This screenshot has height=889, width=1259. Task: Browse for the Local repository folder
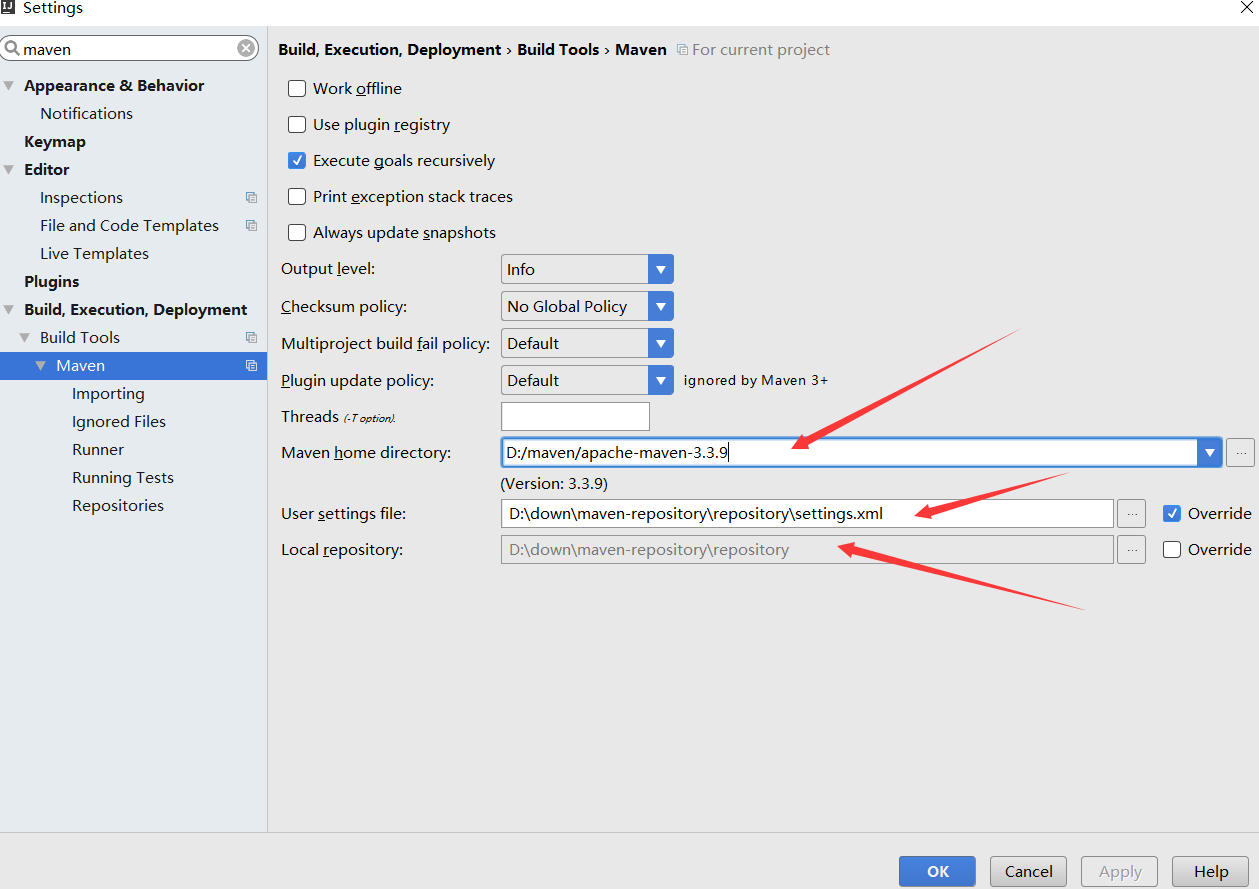[x=1132, y=550]
